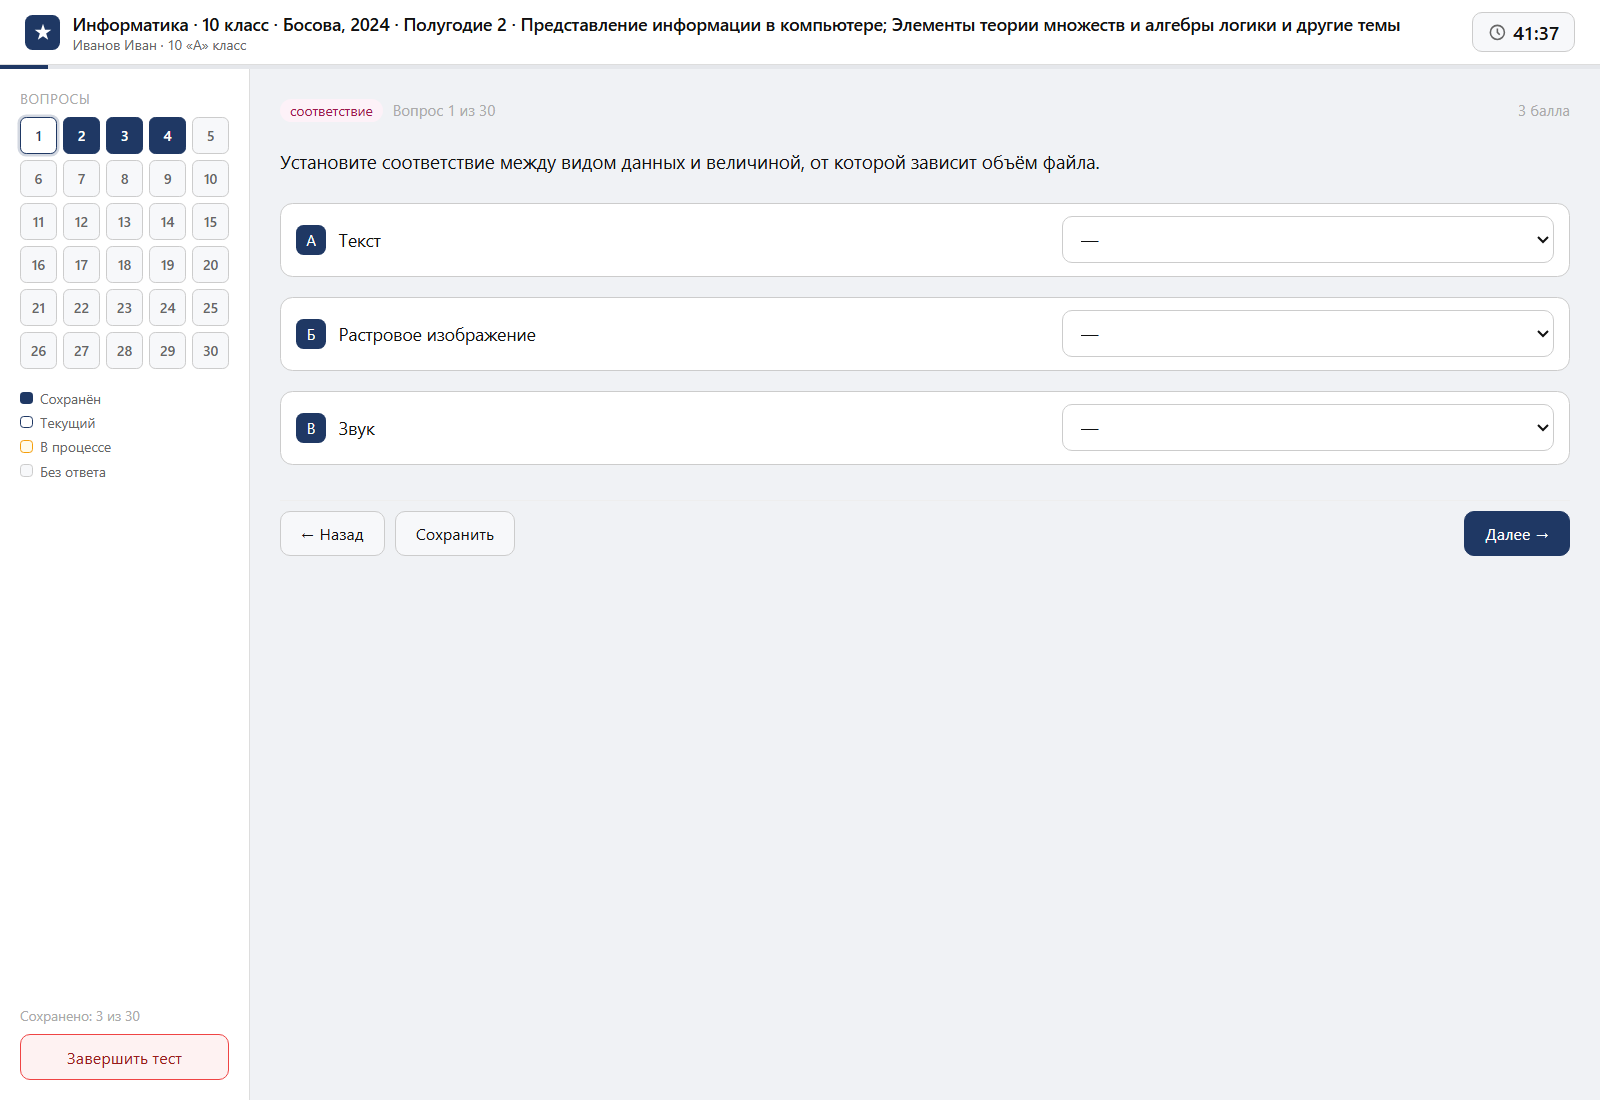Open question 5

[210, 136]
